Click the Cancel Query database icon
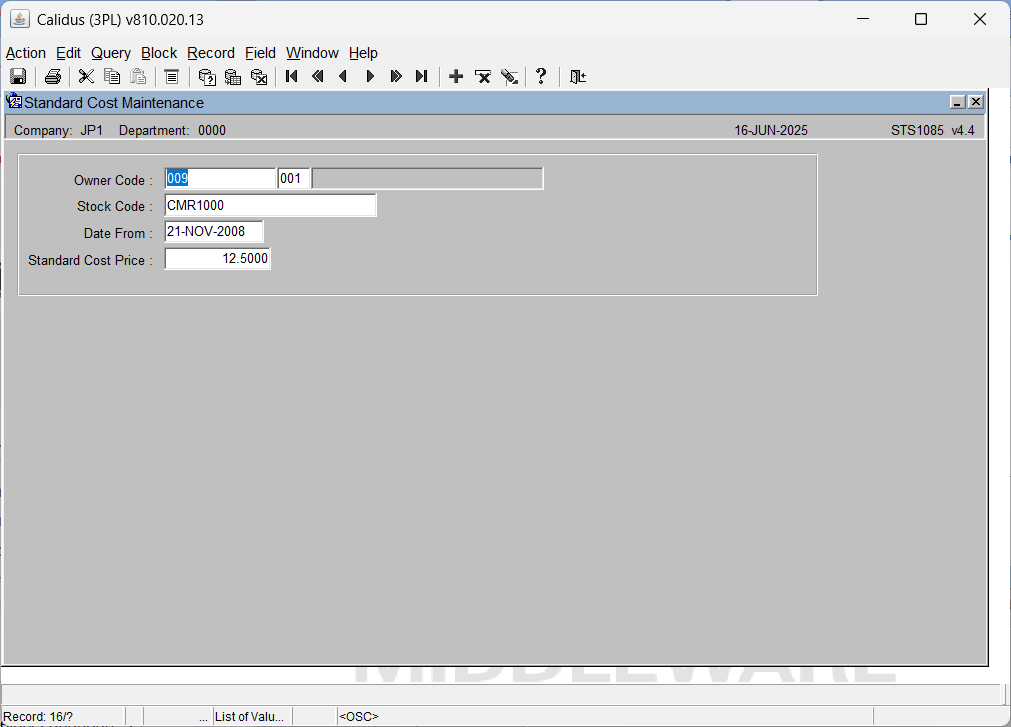Image resolution: width=1011 pixels, height=727 pixels. [259, 77]
